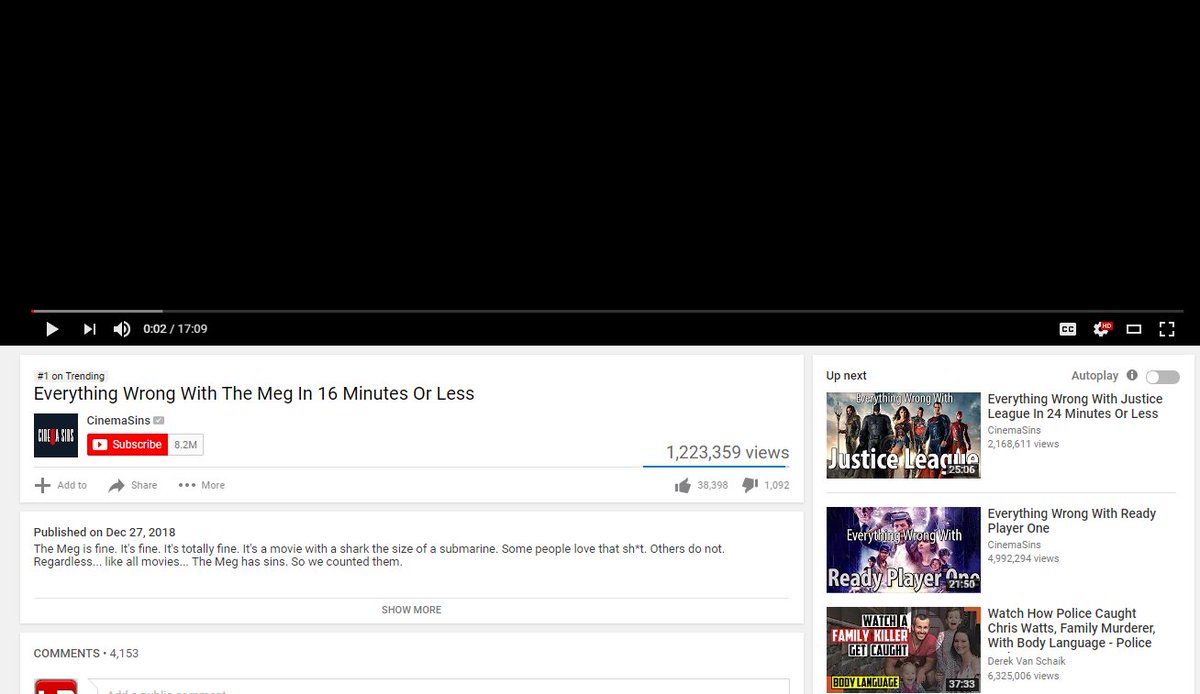Click the 8.2M subscriber count

coord(186,445)
